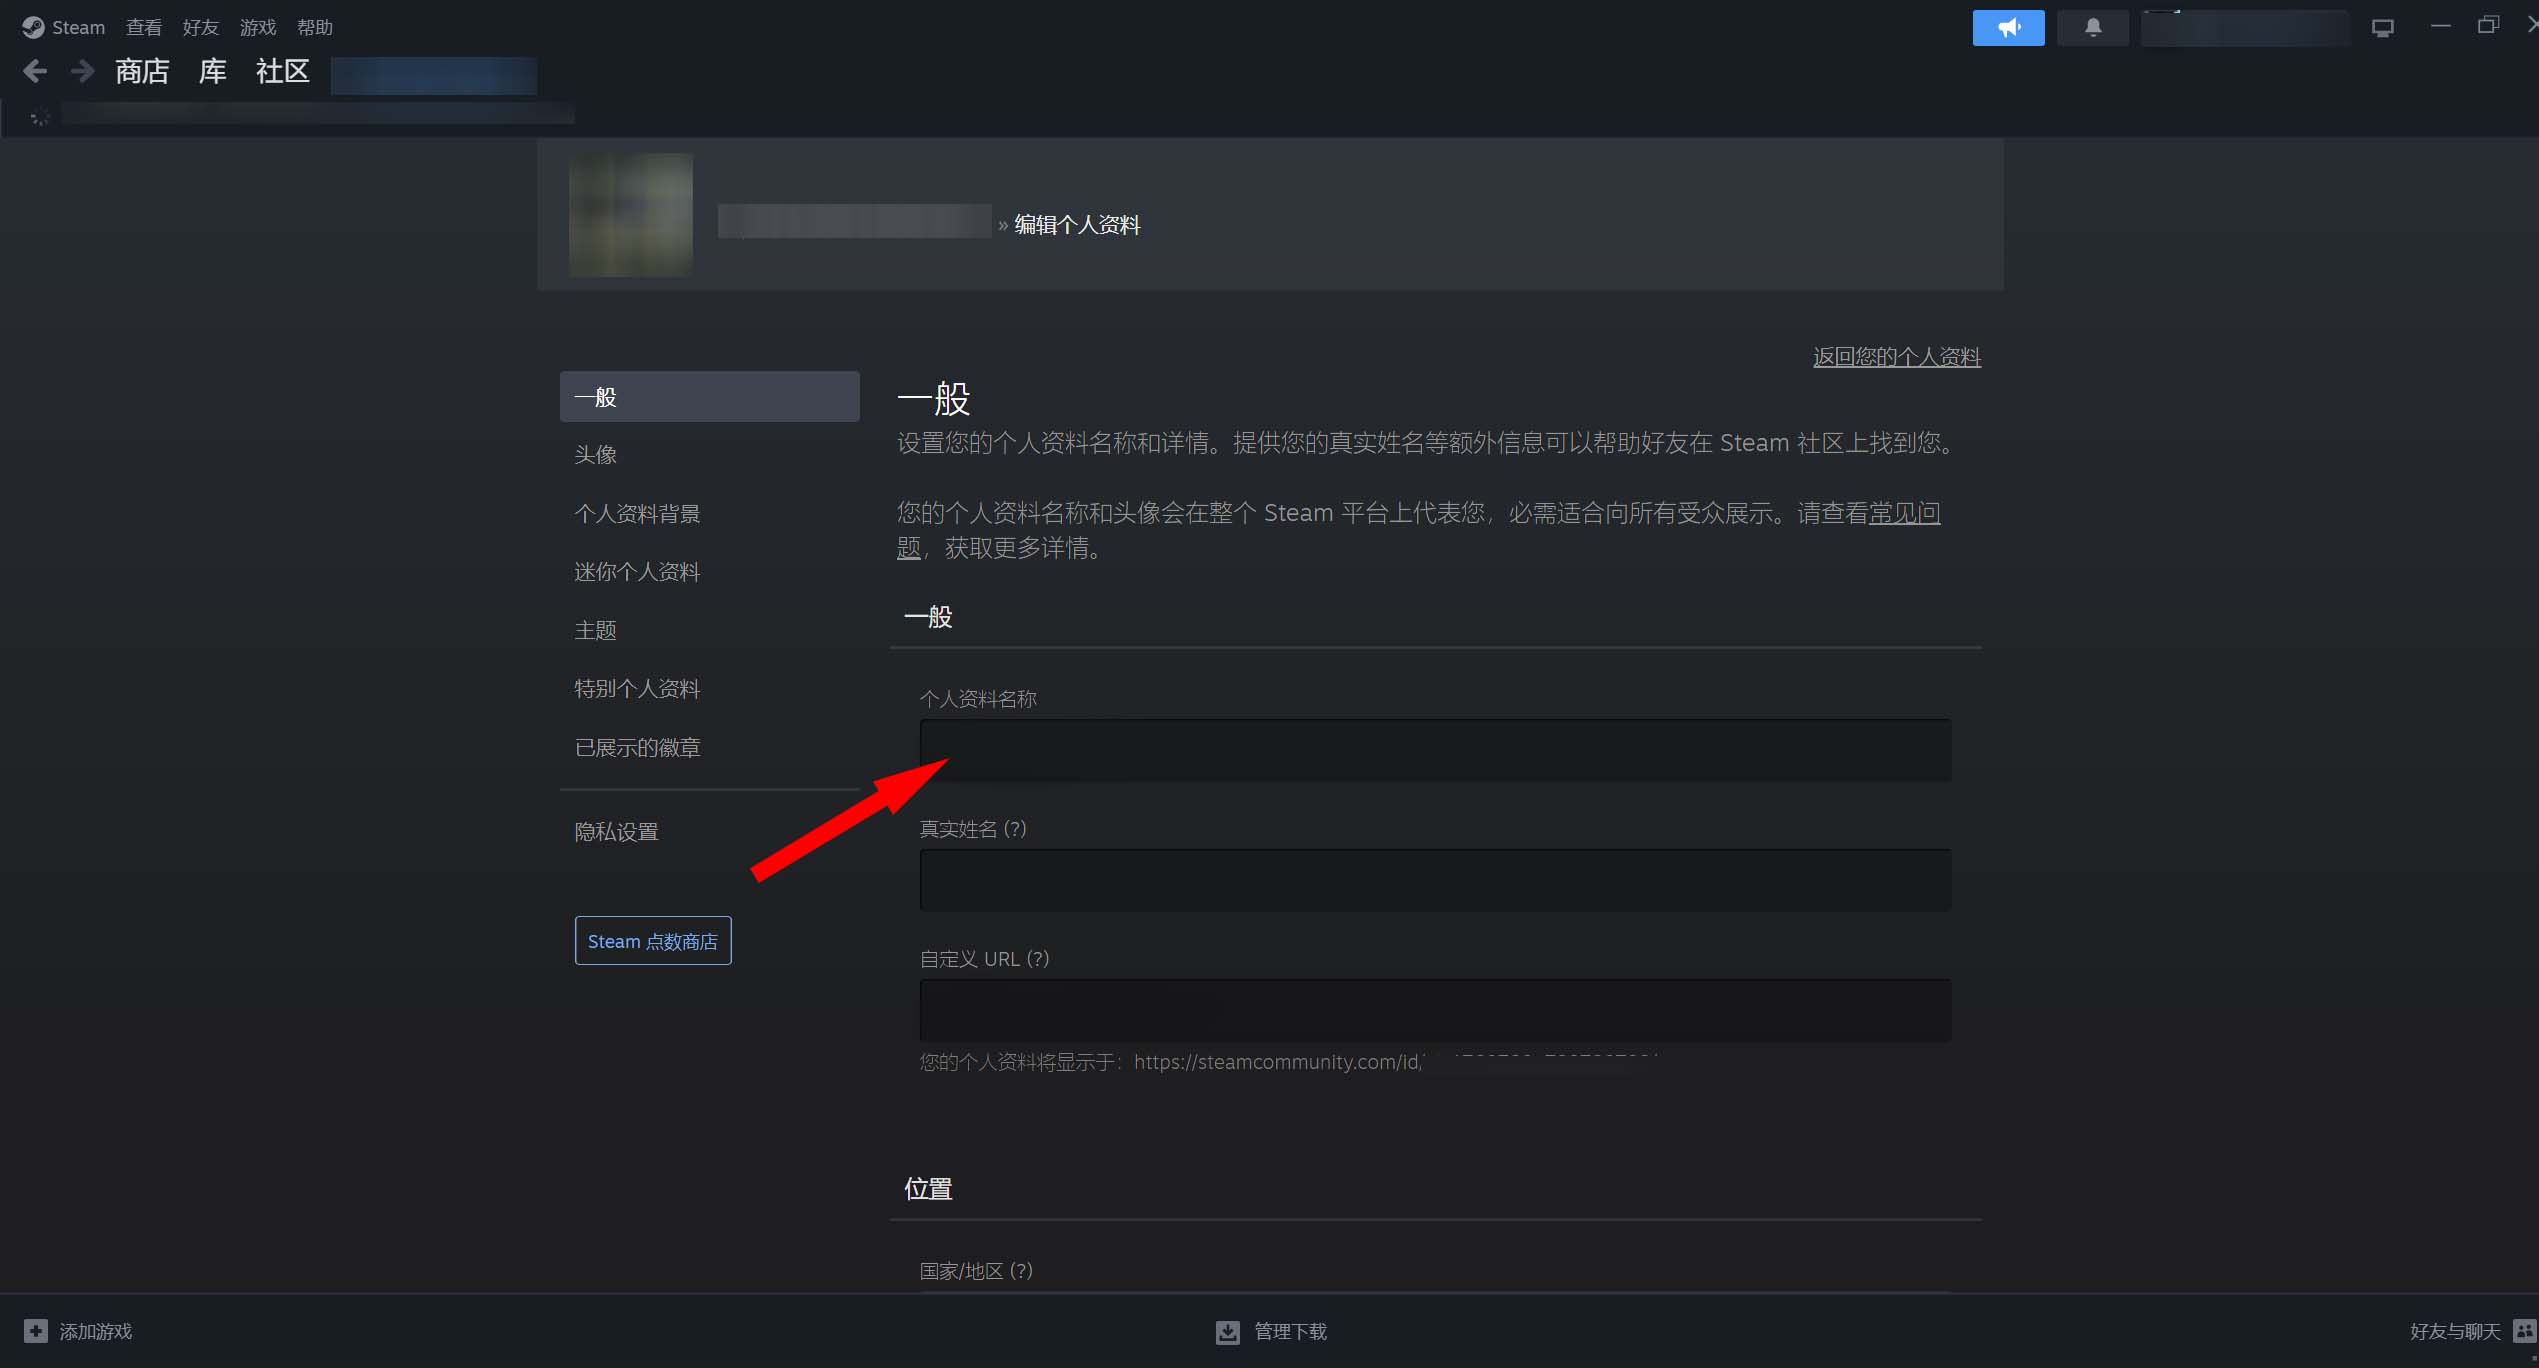Viewport: 2539px width, 1368px height.
Task: Open Steam announcements via megaphone icon
Action: point(2008,27)
